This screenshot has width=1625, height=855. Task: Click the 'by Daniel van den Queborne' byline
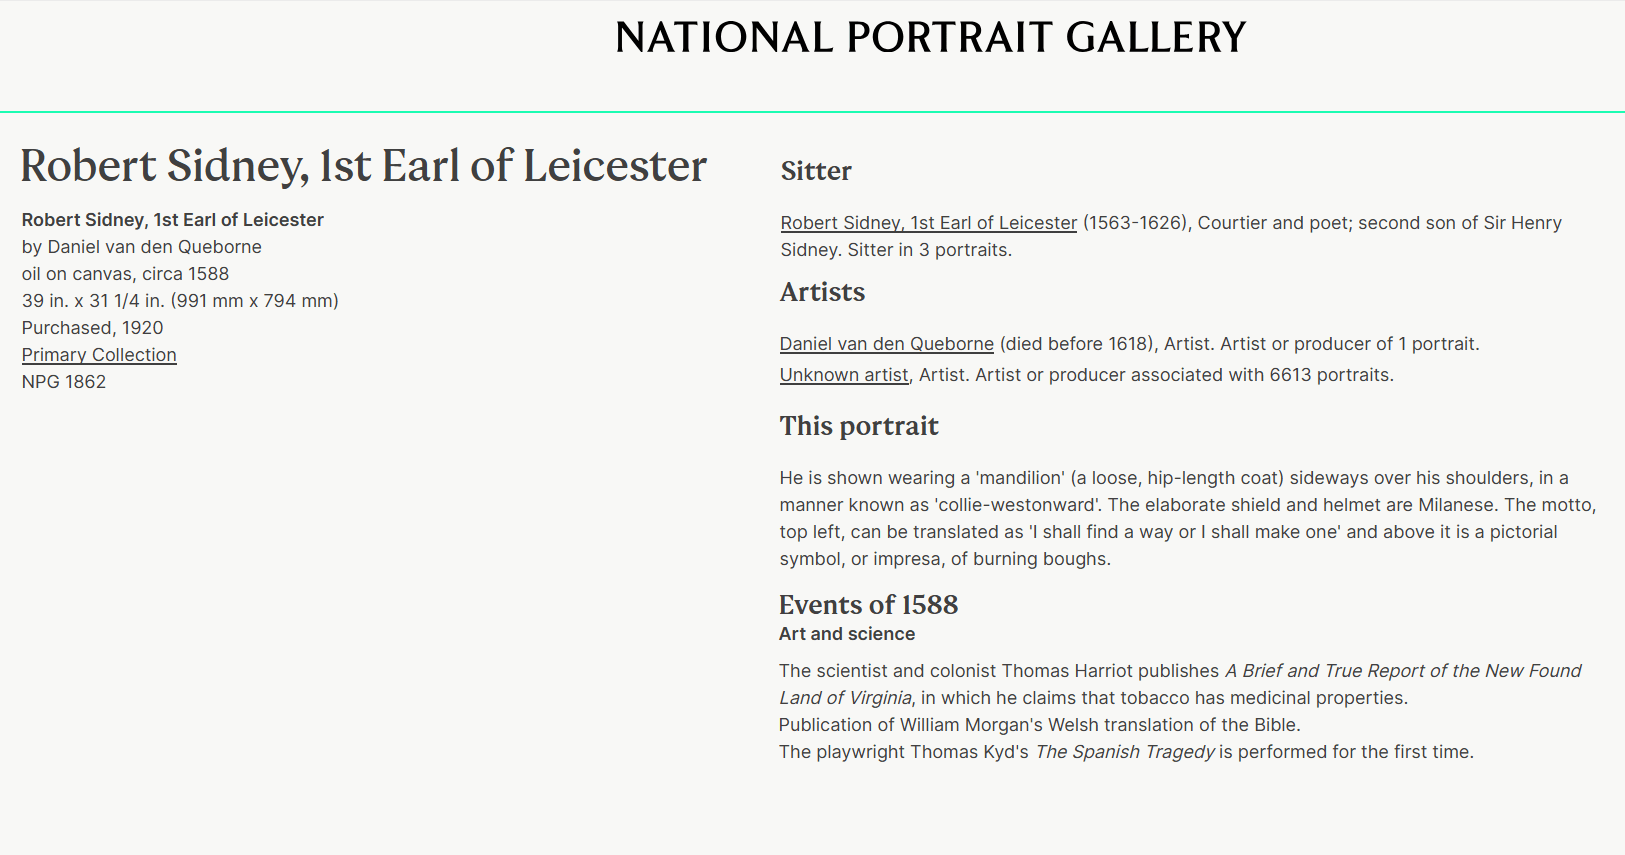pos(142,247)
